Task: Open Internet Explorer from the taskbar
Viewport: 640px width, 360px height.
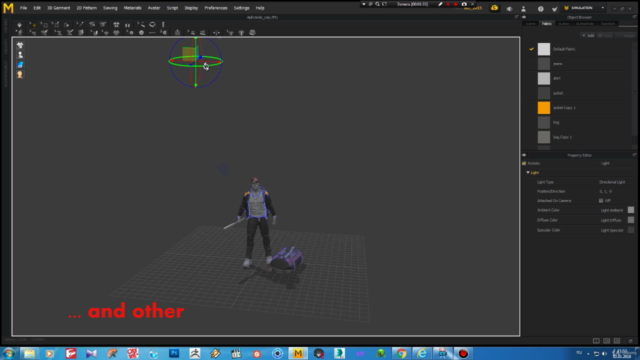Action: (x=422, y=353)
